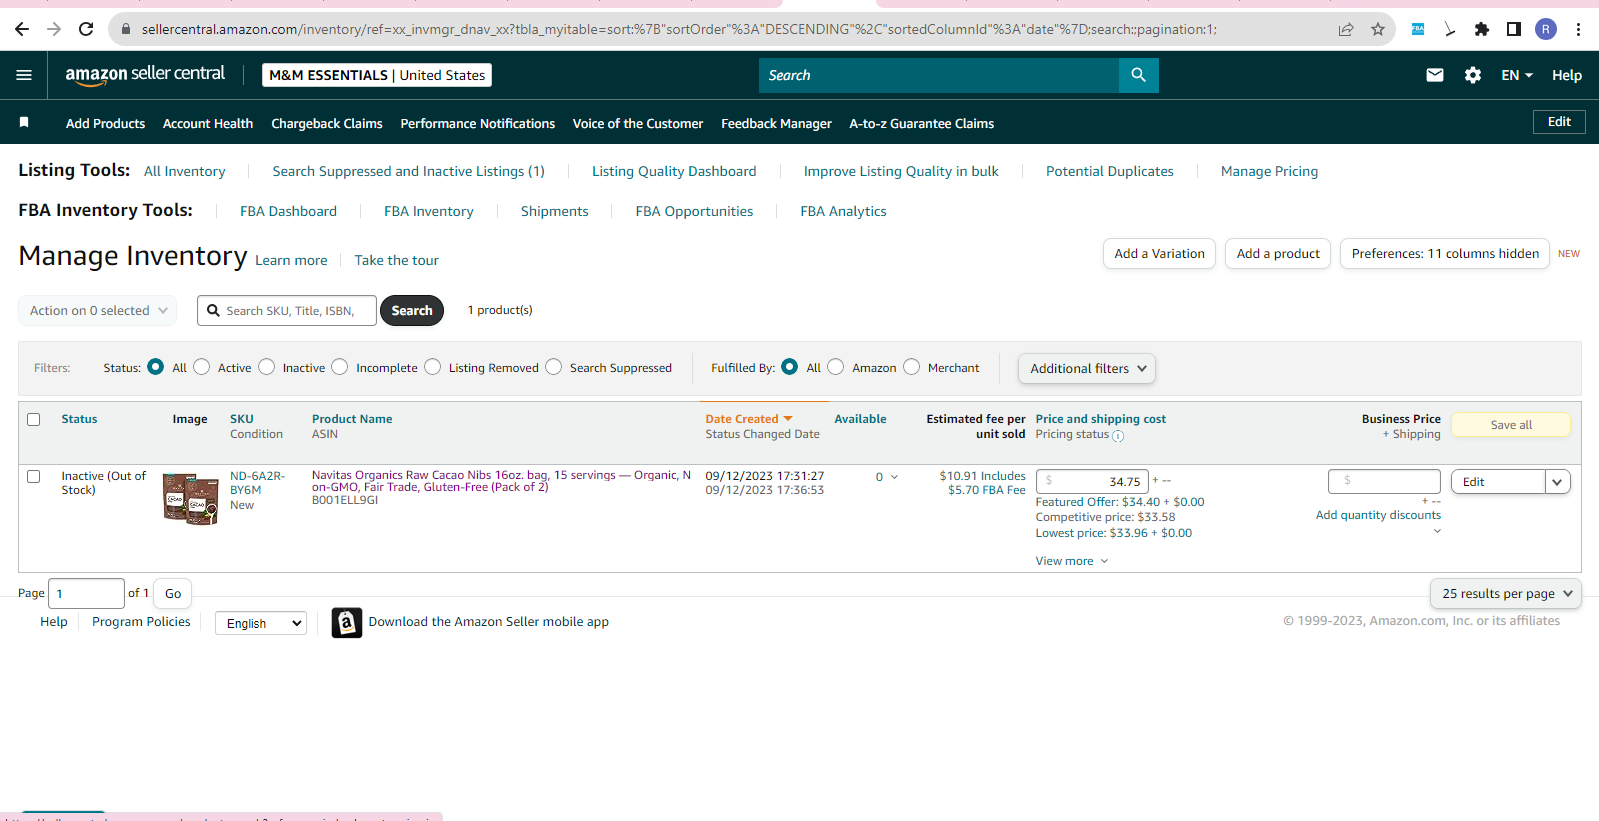Click the page number input field
This screenshot has height=821, width=1599.
point(86,594)
